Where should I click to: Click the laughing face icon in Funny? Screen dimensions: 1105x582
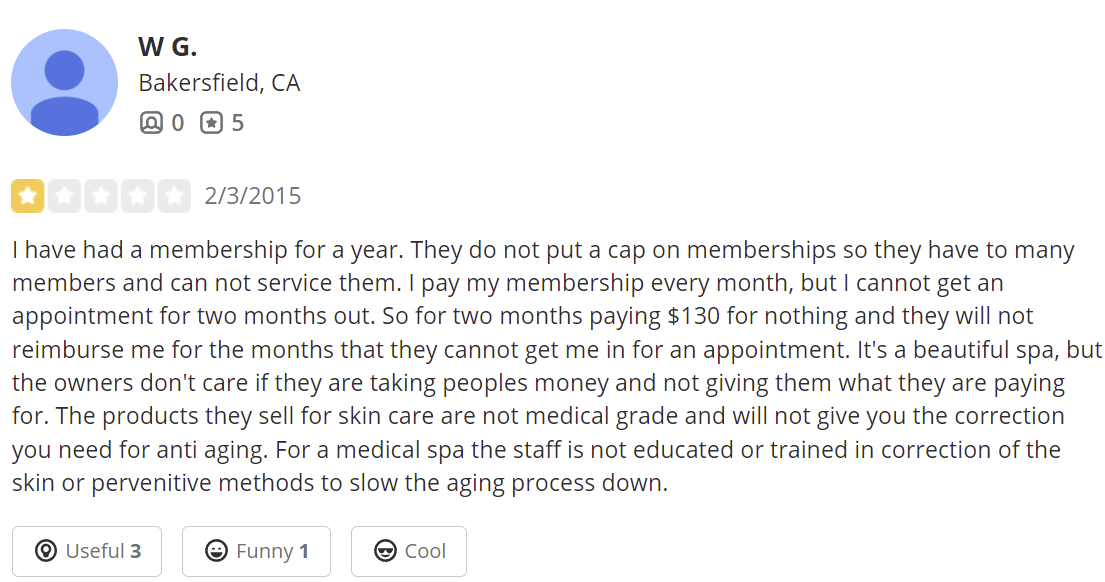(x=214, y=551)
